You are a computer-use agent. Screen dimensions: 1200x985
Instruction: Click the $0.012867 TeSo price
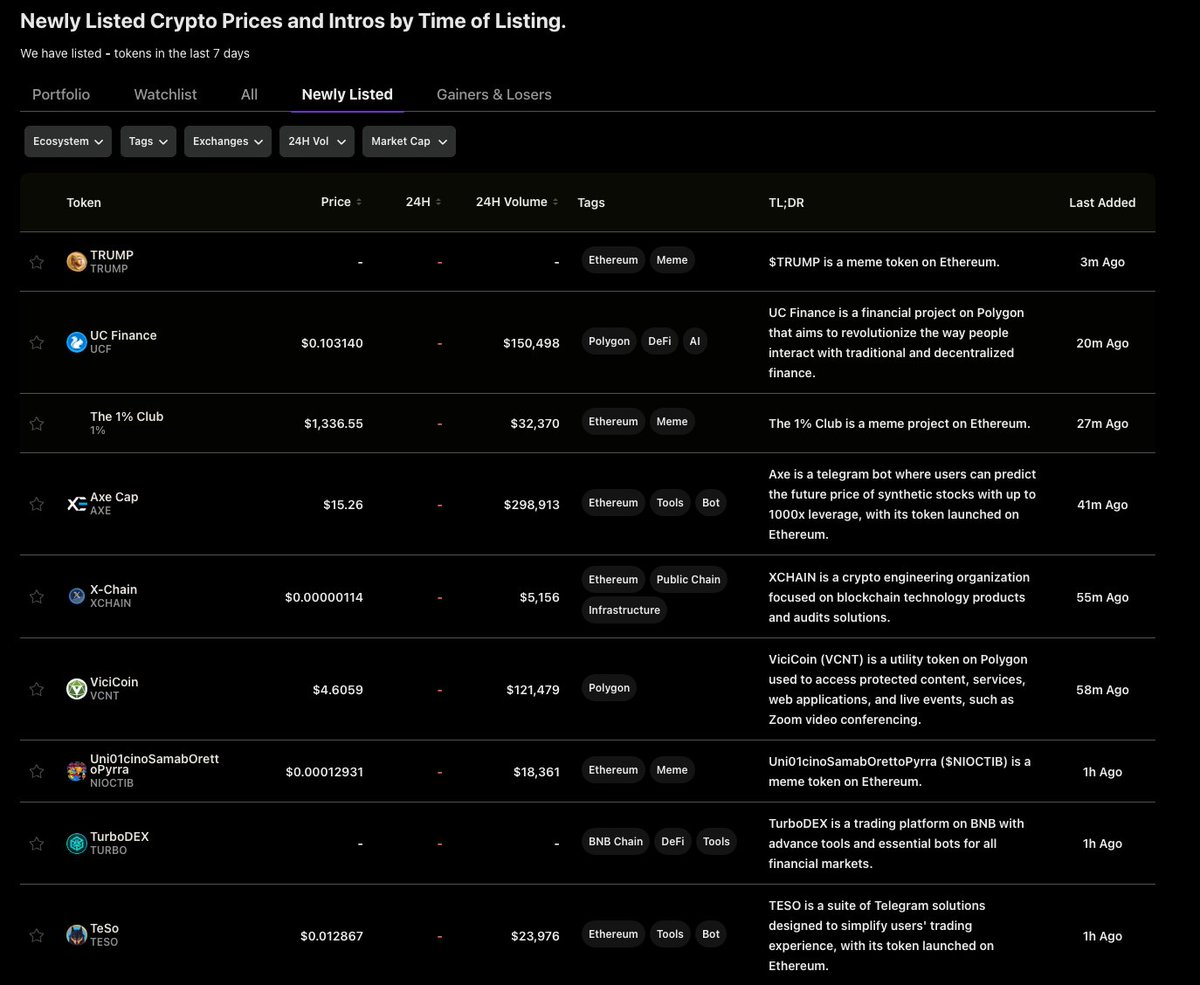pyautogui.click(x=332, y=936)
